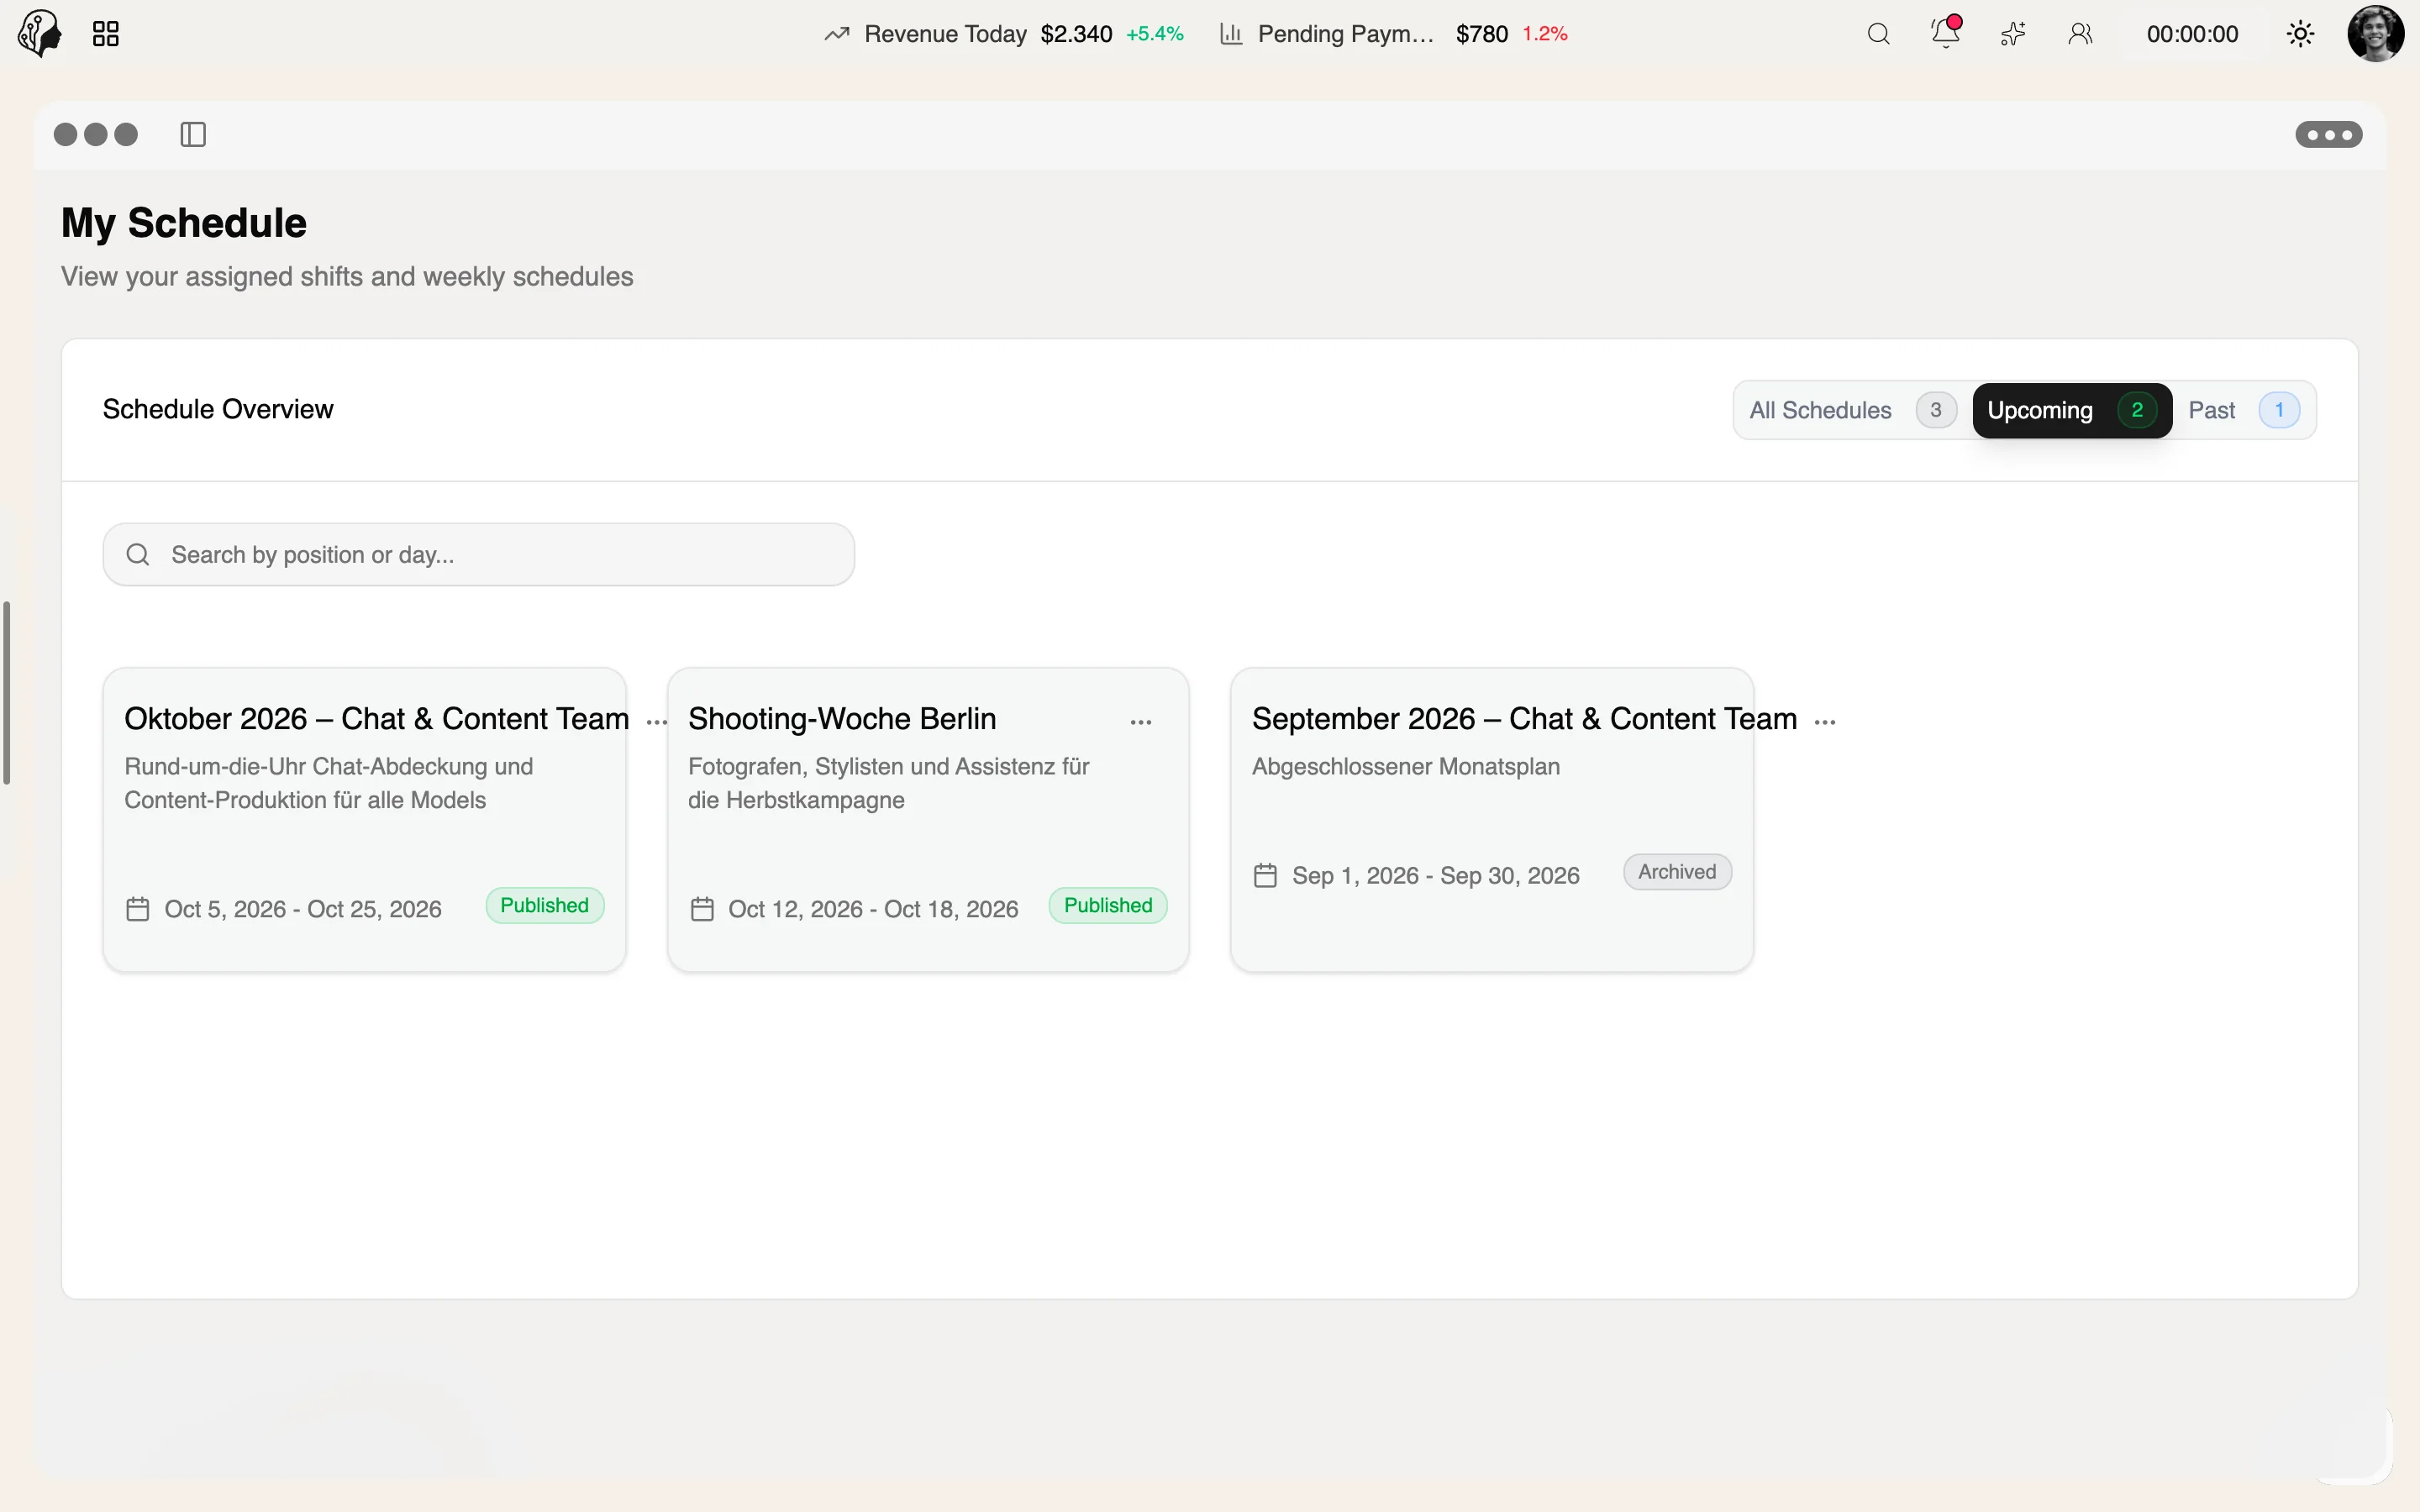Open options menu for Shooting-Woche Berlin card
This screenshot has height=1512, width=2420.
coord(1141,722)
